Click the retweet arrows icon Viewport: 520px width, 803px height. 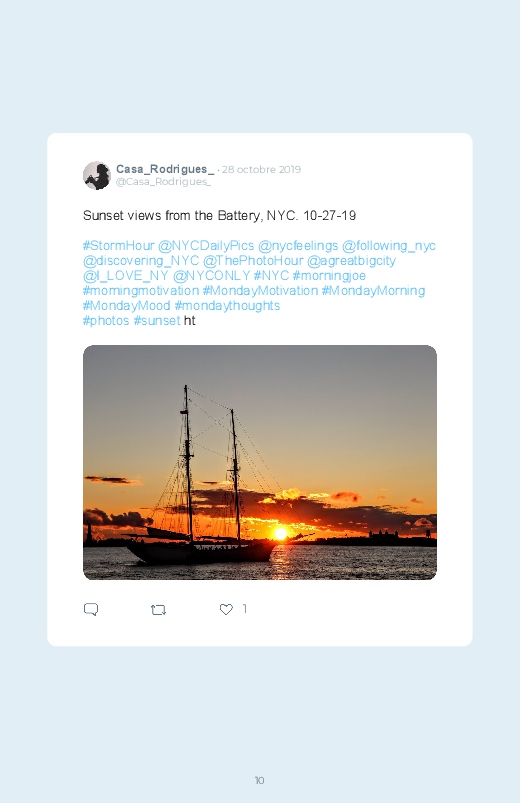click(x=158, y=610)
